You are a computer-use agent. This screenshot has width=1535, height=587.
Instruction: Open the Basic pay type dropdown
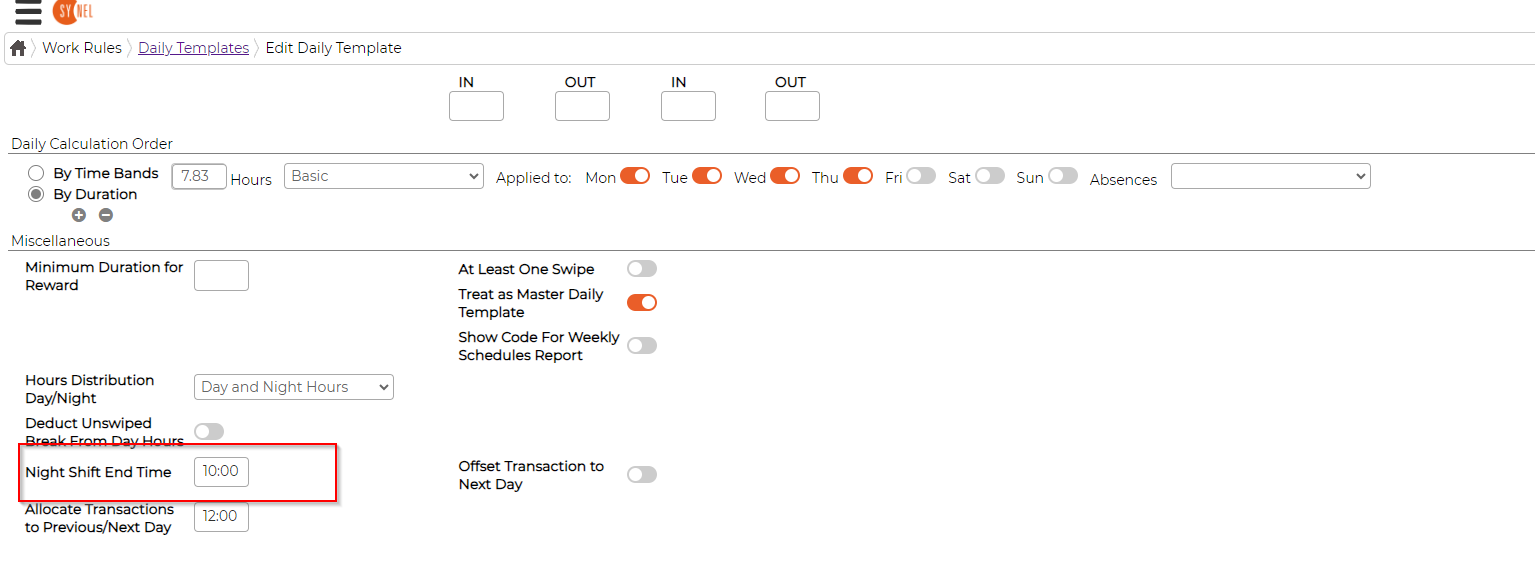point(384,176)
